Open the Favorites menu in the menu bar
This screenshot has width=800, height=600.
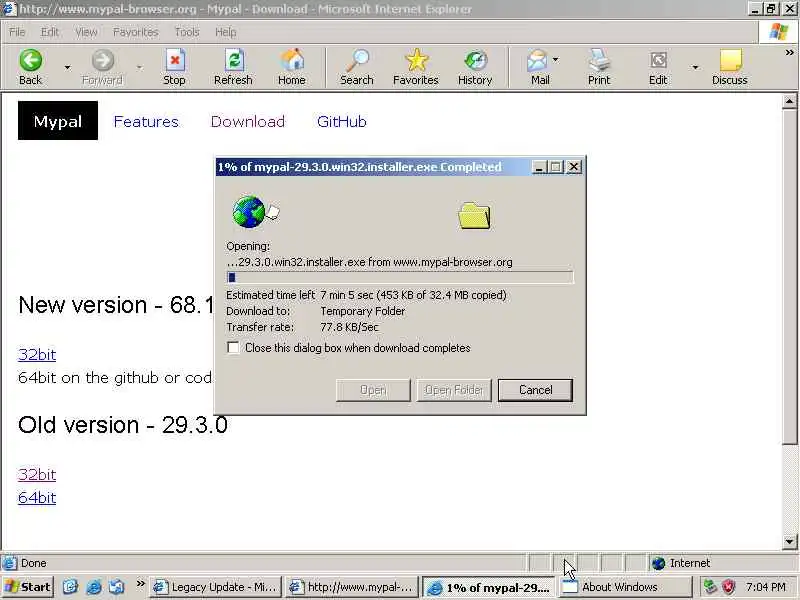click(136, 32)
